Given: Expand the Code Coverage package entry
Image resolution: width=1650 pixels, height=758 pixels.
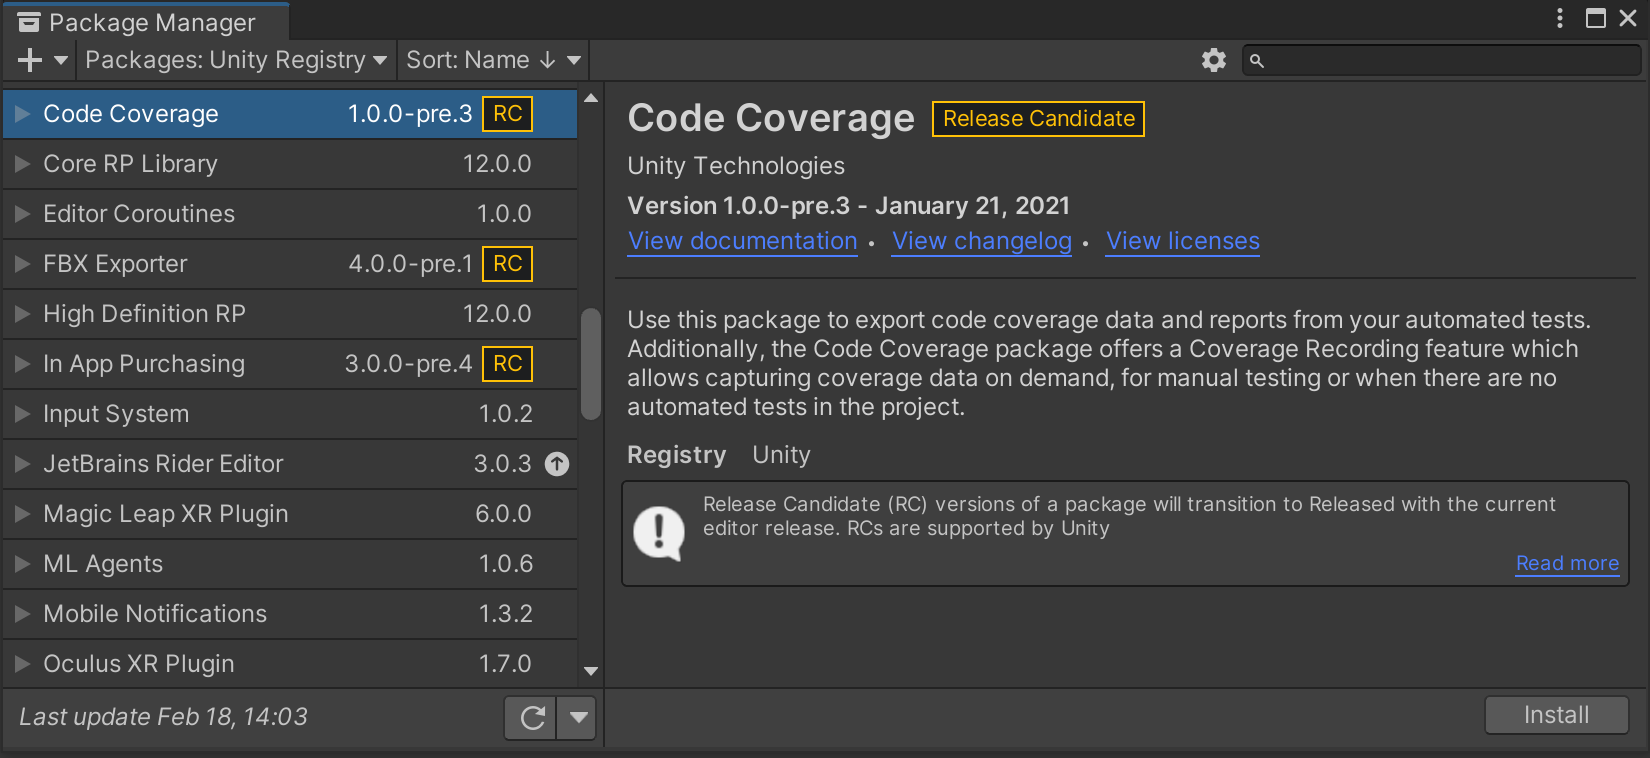Looking at the screenshot, I should (x=23, y=114).
